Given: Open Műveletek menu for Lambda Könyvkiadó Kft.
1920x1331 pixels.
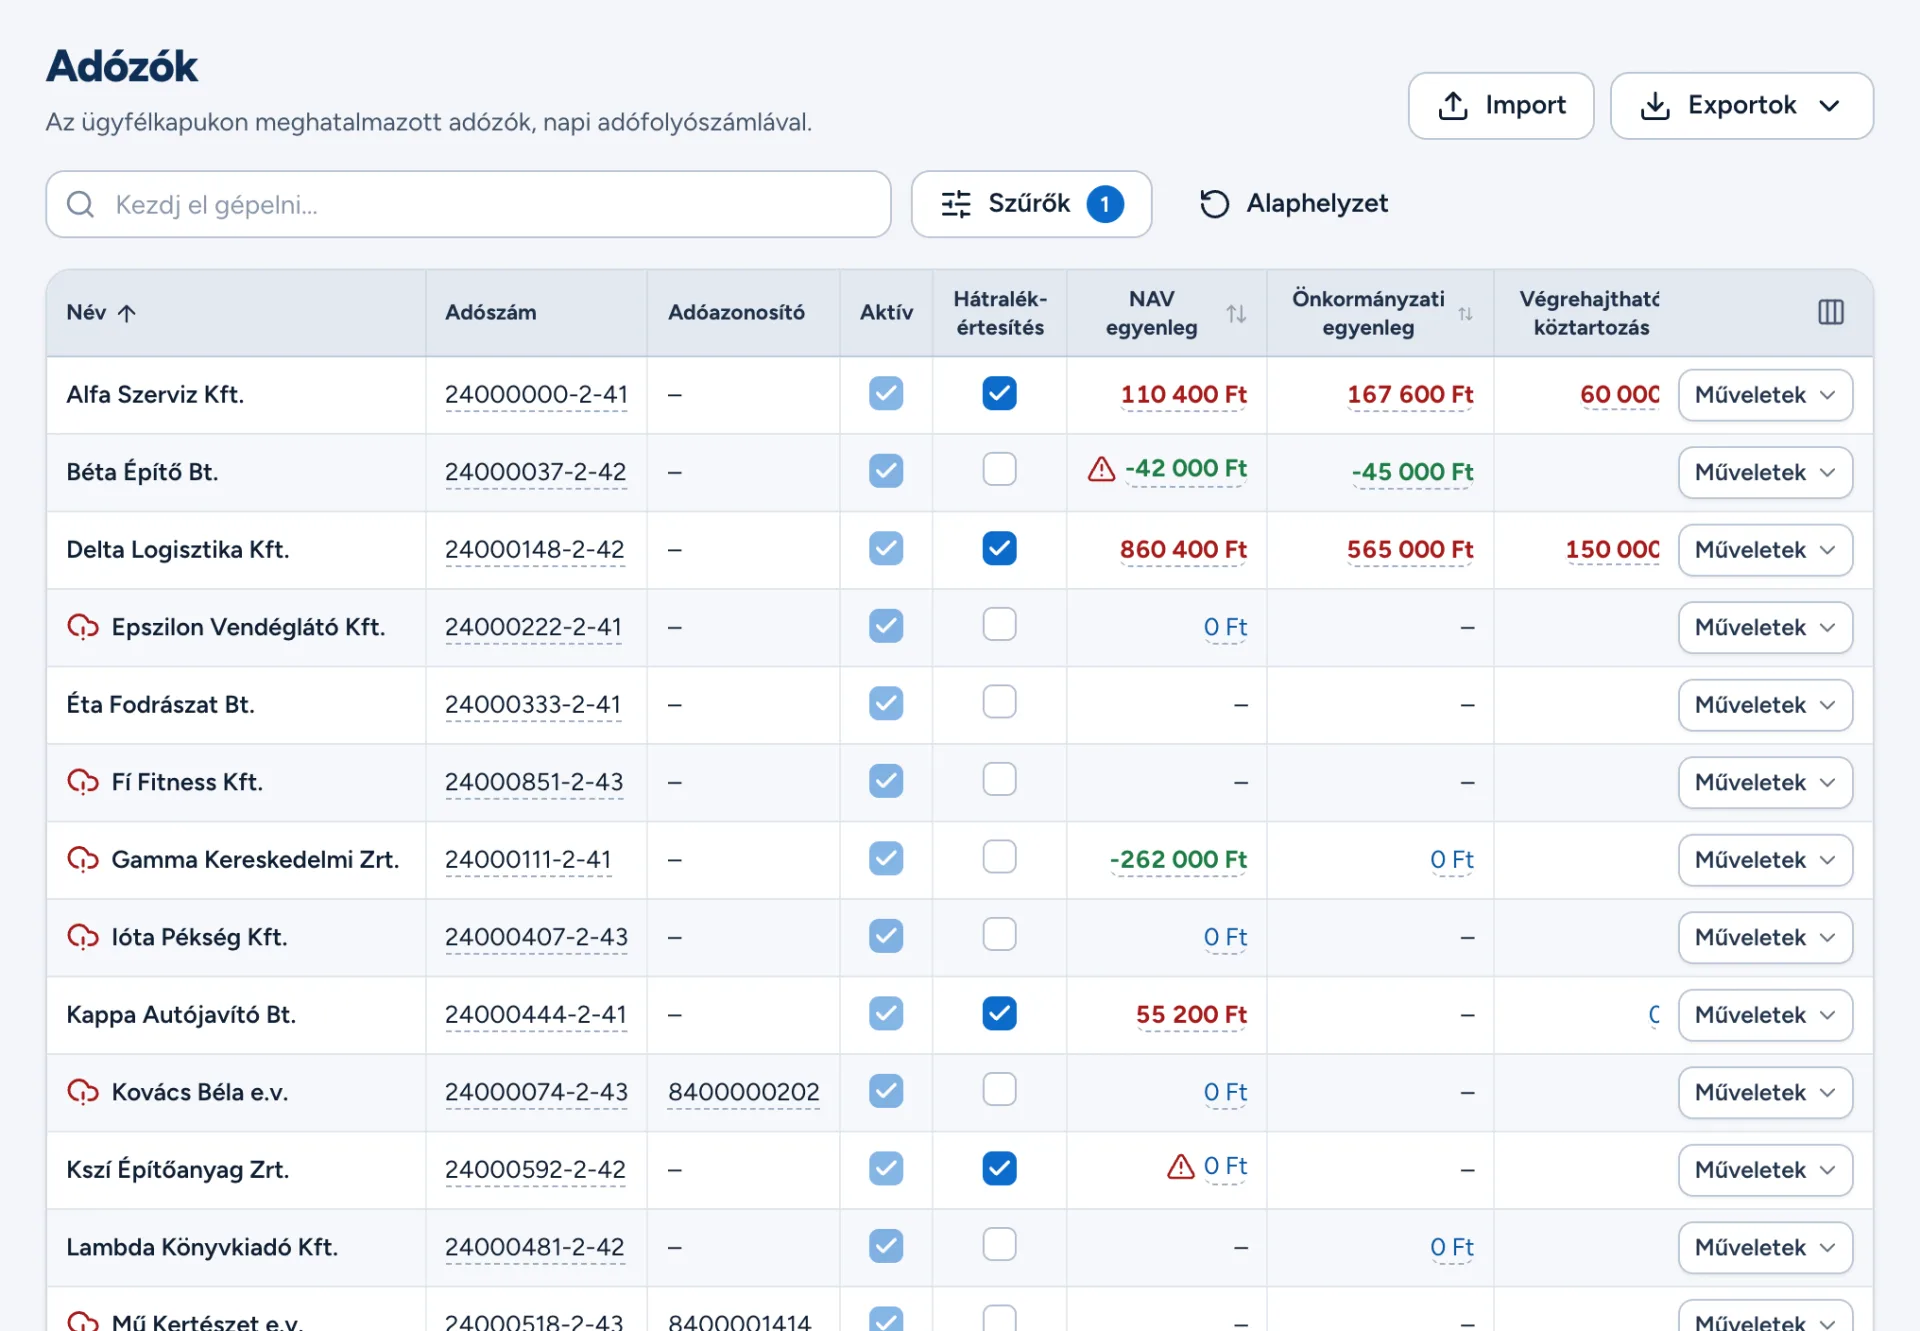Looking at the screenshot, I should [1765, 1247].
